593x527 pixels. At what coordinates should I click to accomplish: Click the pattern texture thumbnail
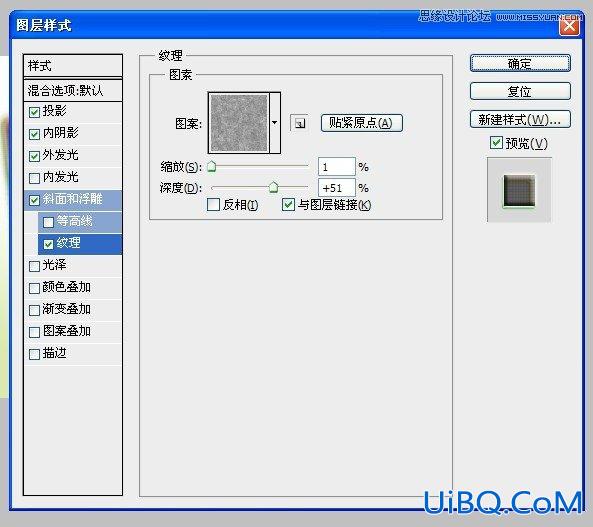click(239, 123)
